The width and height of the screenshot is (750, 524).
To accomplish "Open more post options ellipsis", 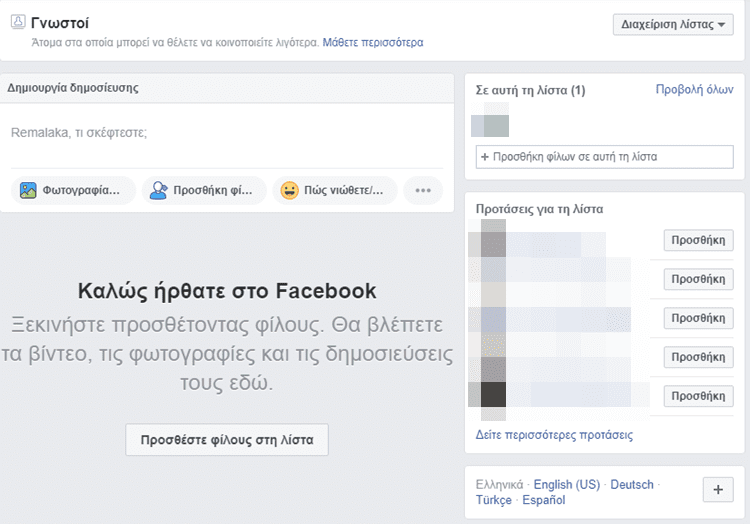I will pos(423,190).
